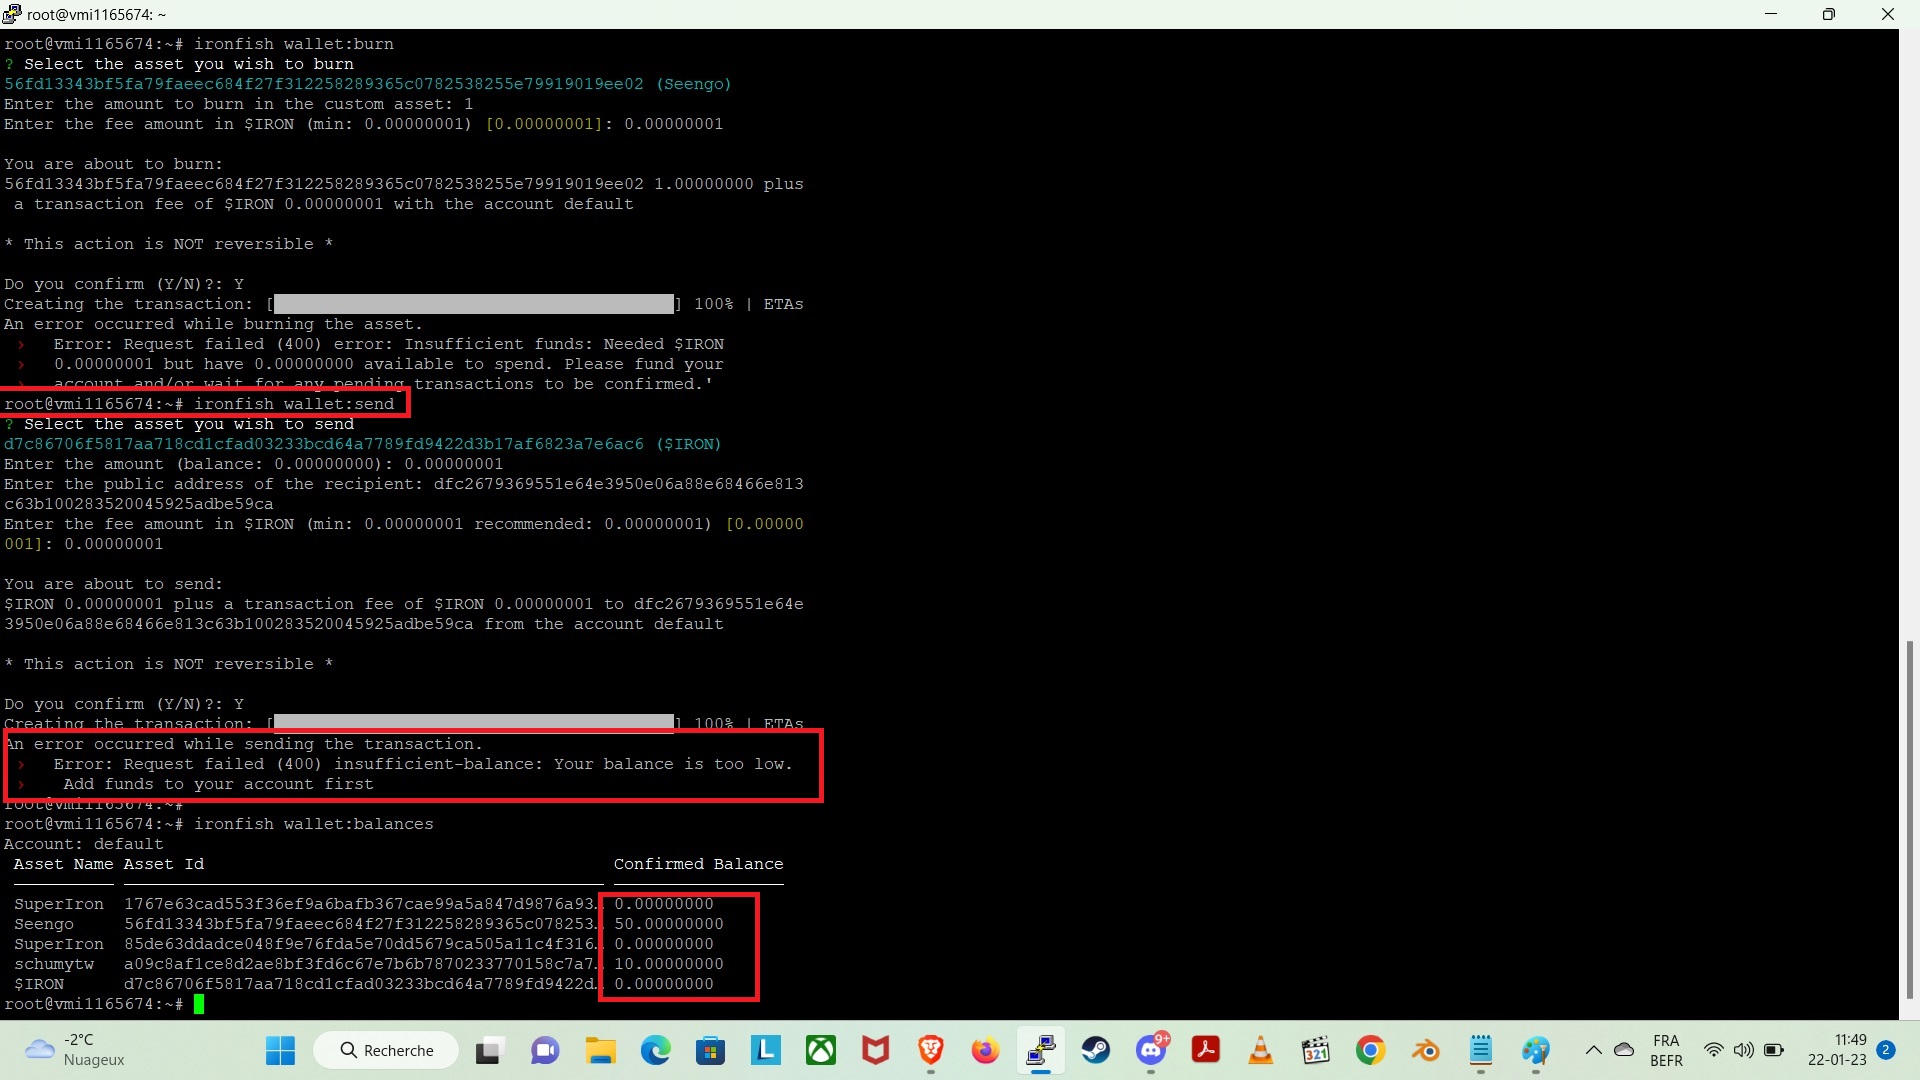Mute the system volume from the tray
Screen dimensions: 1920x1080
click(1744, 1050)
